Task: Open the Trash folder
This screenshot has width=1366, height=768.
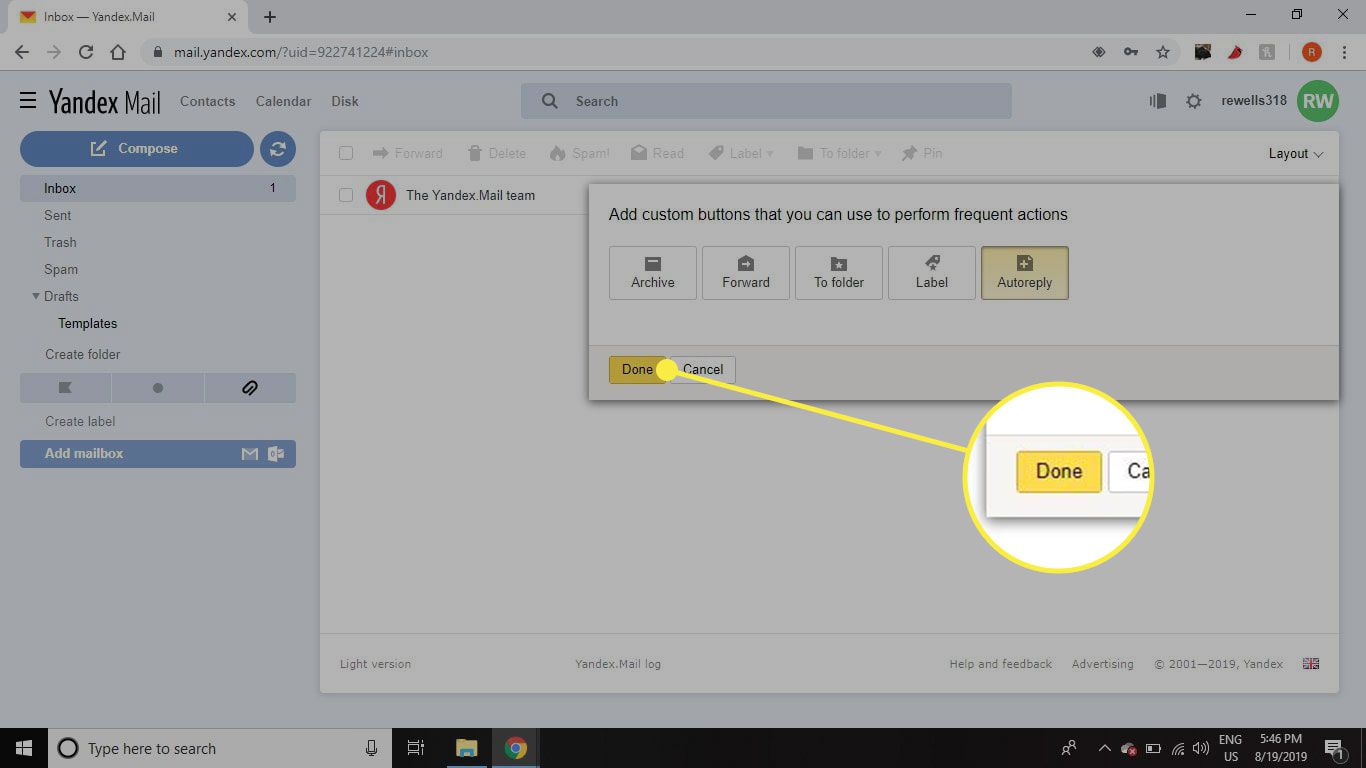Action: 60,242
